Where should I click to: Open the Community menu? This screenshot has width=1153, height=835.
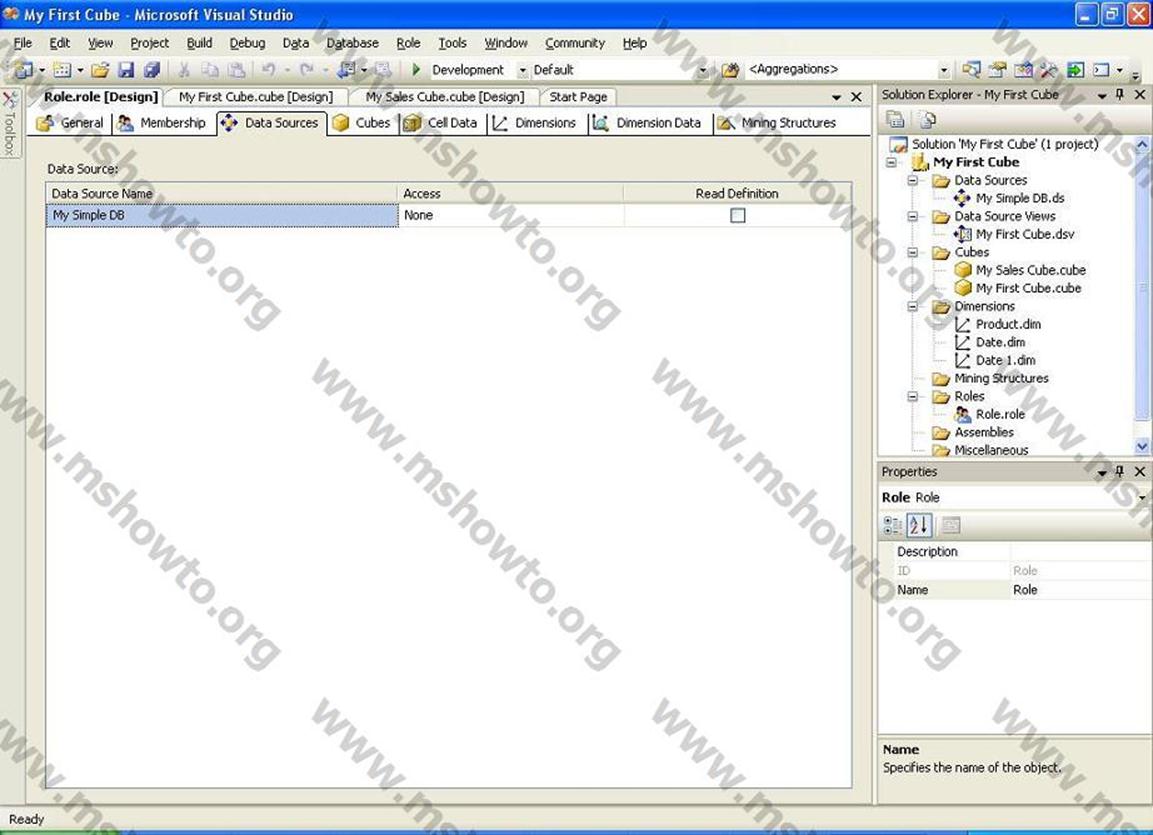coord(575,43)
